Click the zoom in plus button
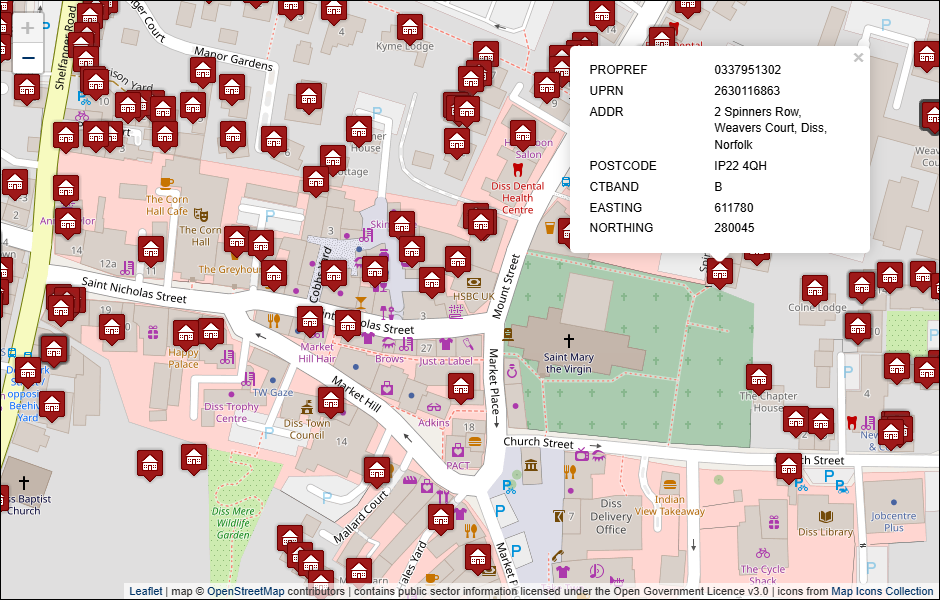The width and height of the screenshot is (940, 600). (28, 28)
